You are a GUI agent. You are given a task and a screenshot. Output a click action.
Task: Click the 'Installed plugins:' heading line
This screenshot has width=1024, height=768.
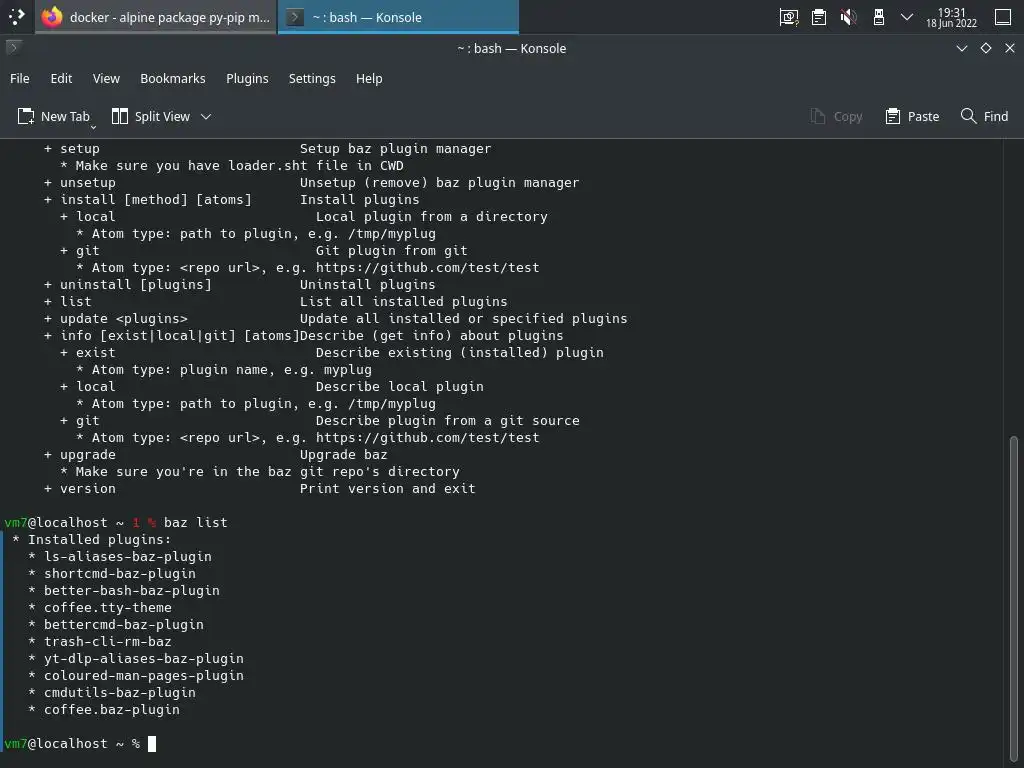pyautogui.click(x=99, y=539)
